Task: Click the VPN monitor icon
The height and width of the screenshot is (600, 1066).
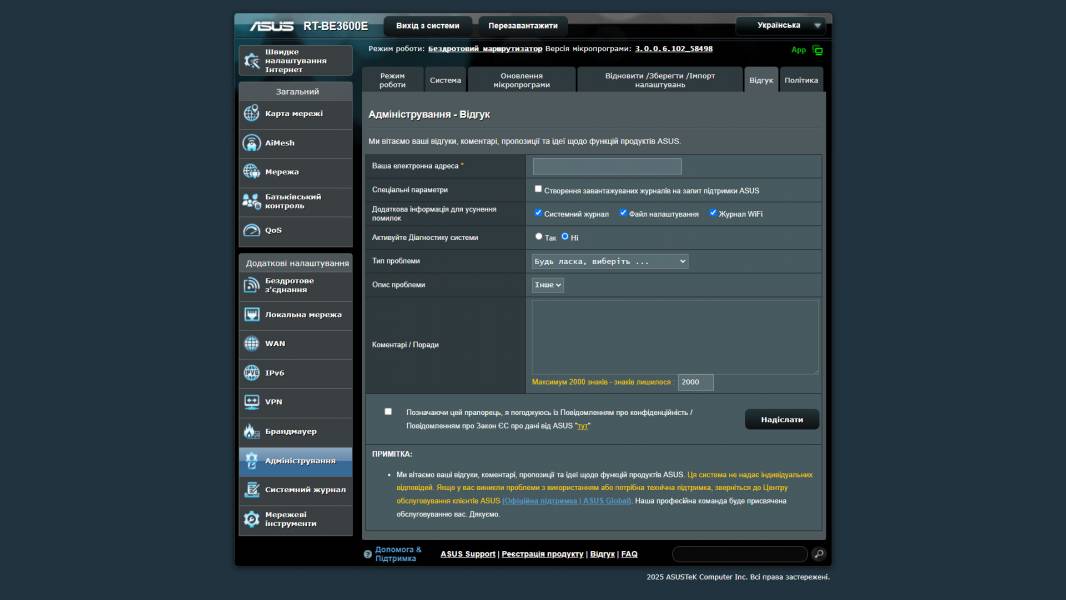Action: 252,402
